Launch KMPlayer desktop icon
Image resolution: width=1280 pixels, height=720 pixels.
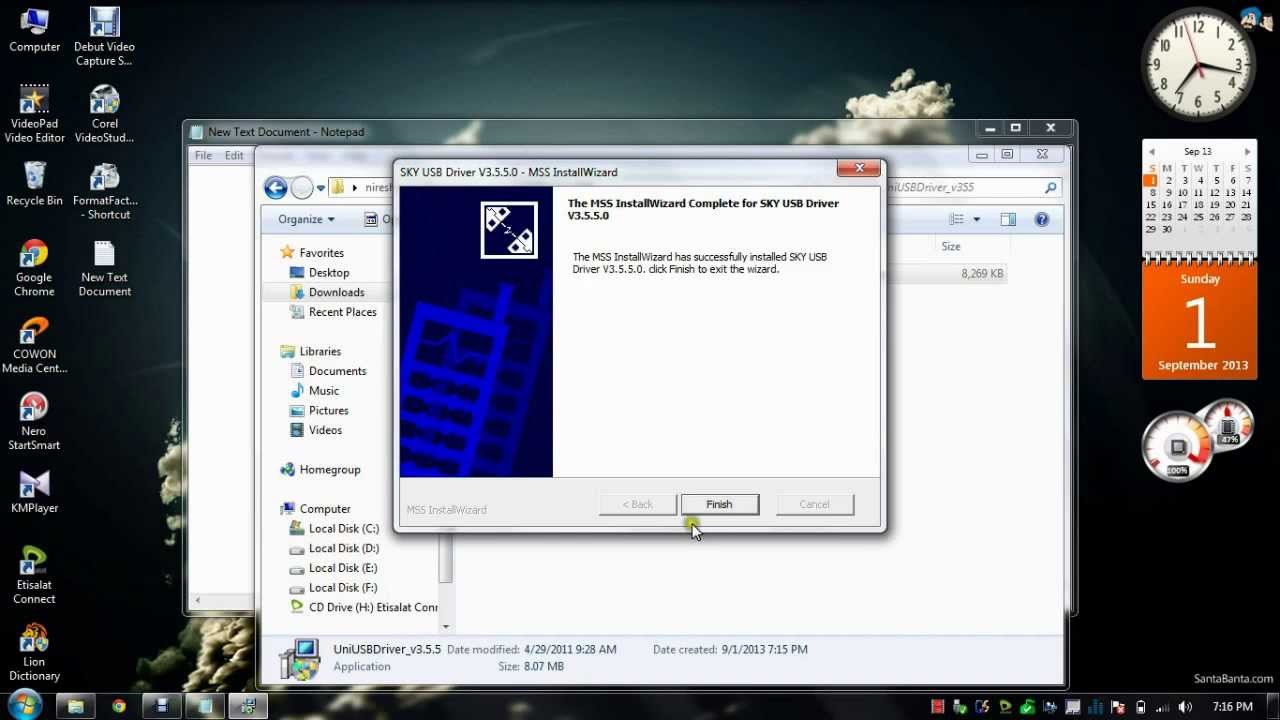click(34, 491)
